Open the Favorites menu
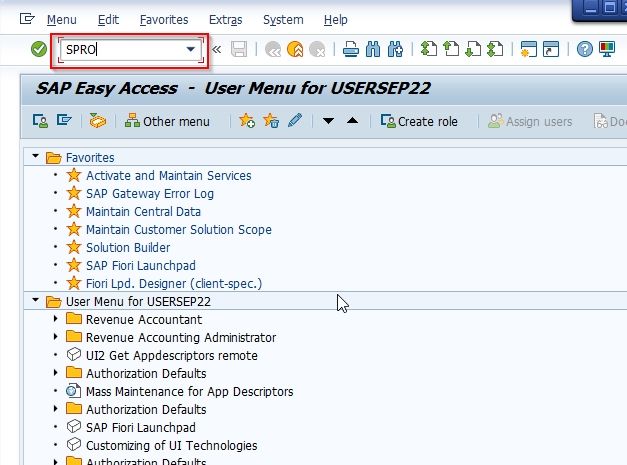Screen dimensions: 627x465 pyautogui.click(x=164, y=20)
